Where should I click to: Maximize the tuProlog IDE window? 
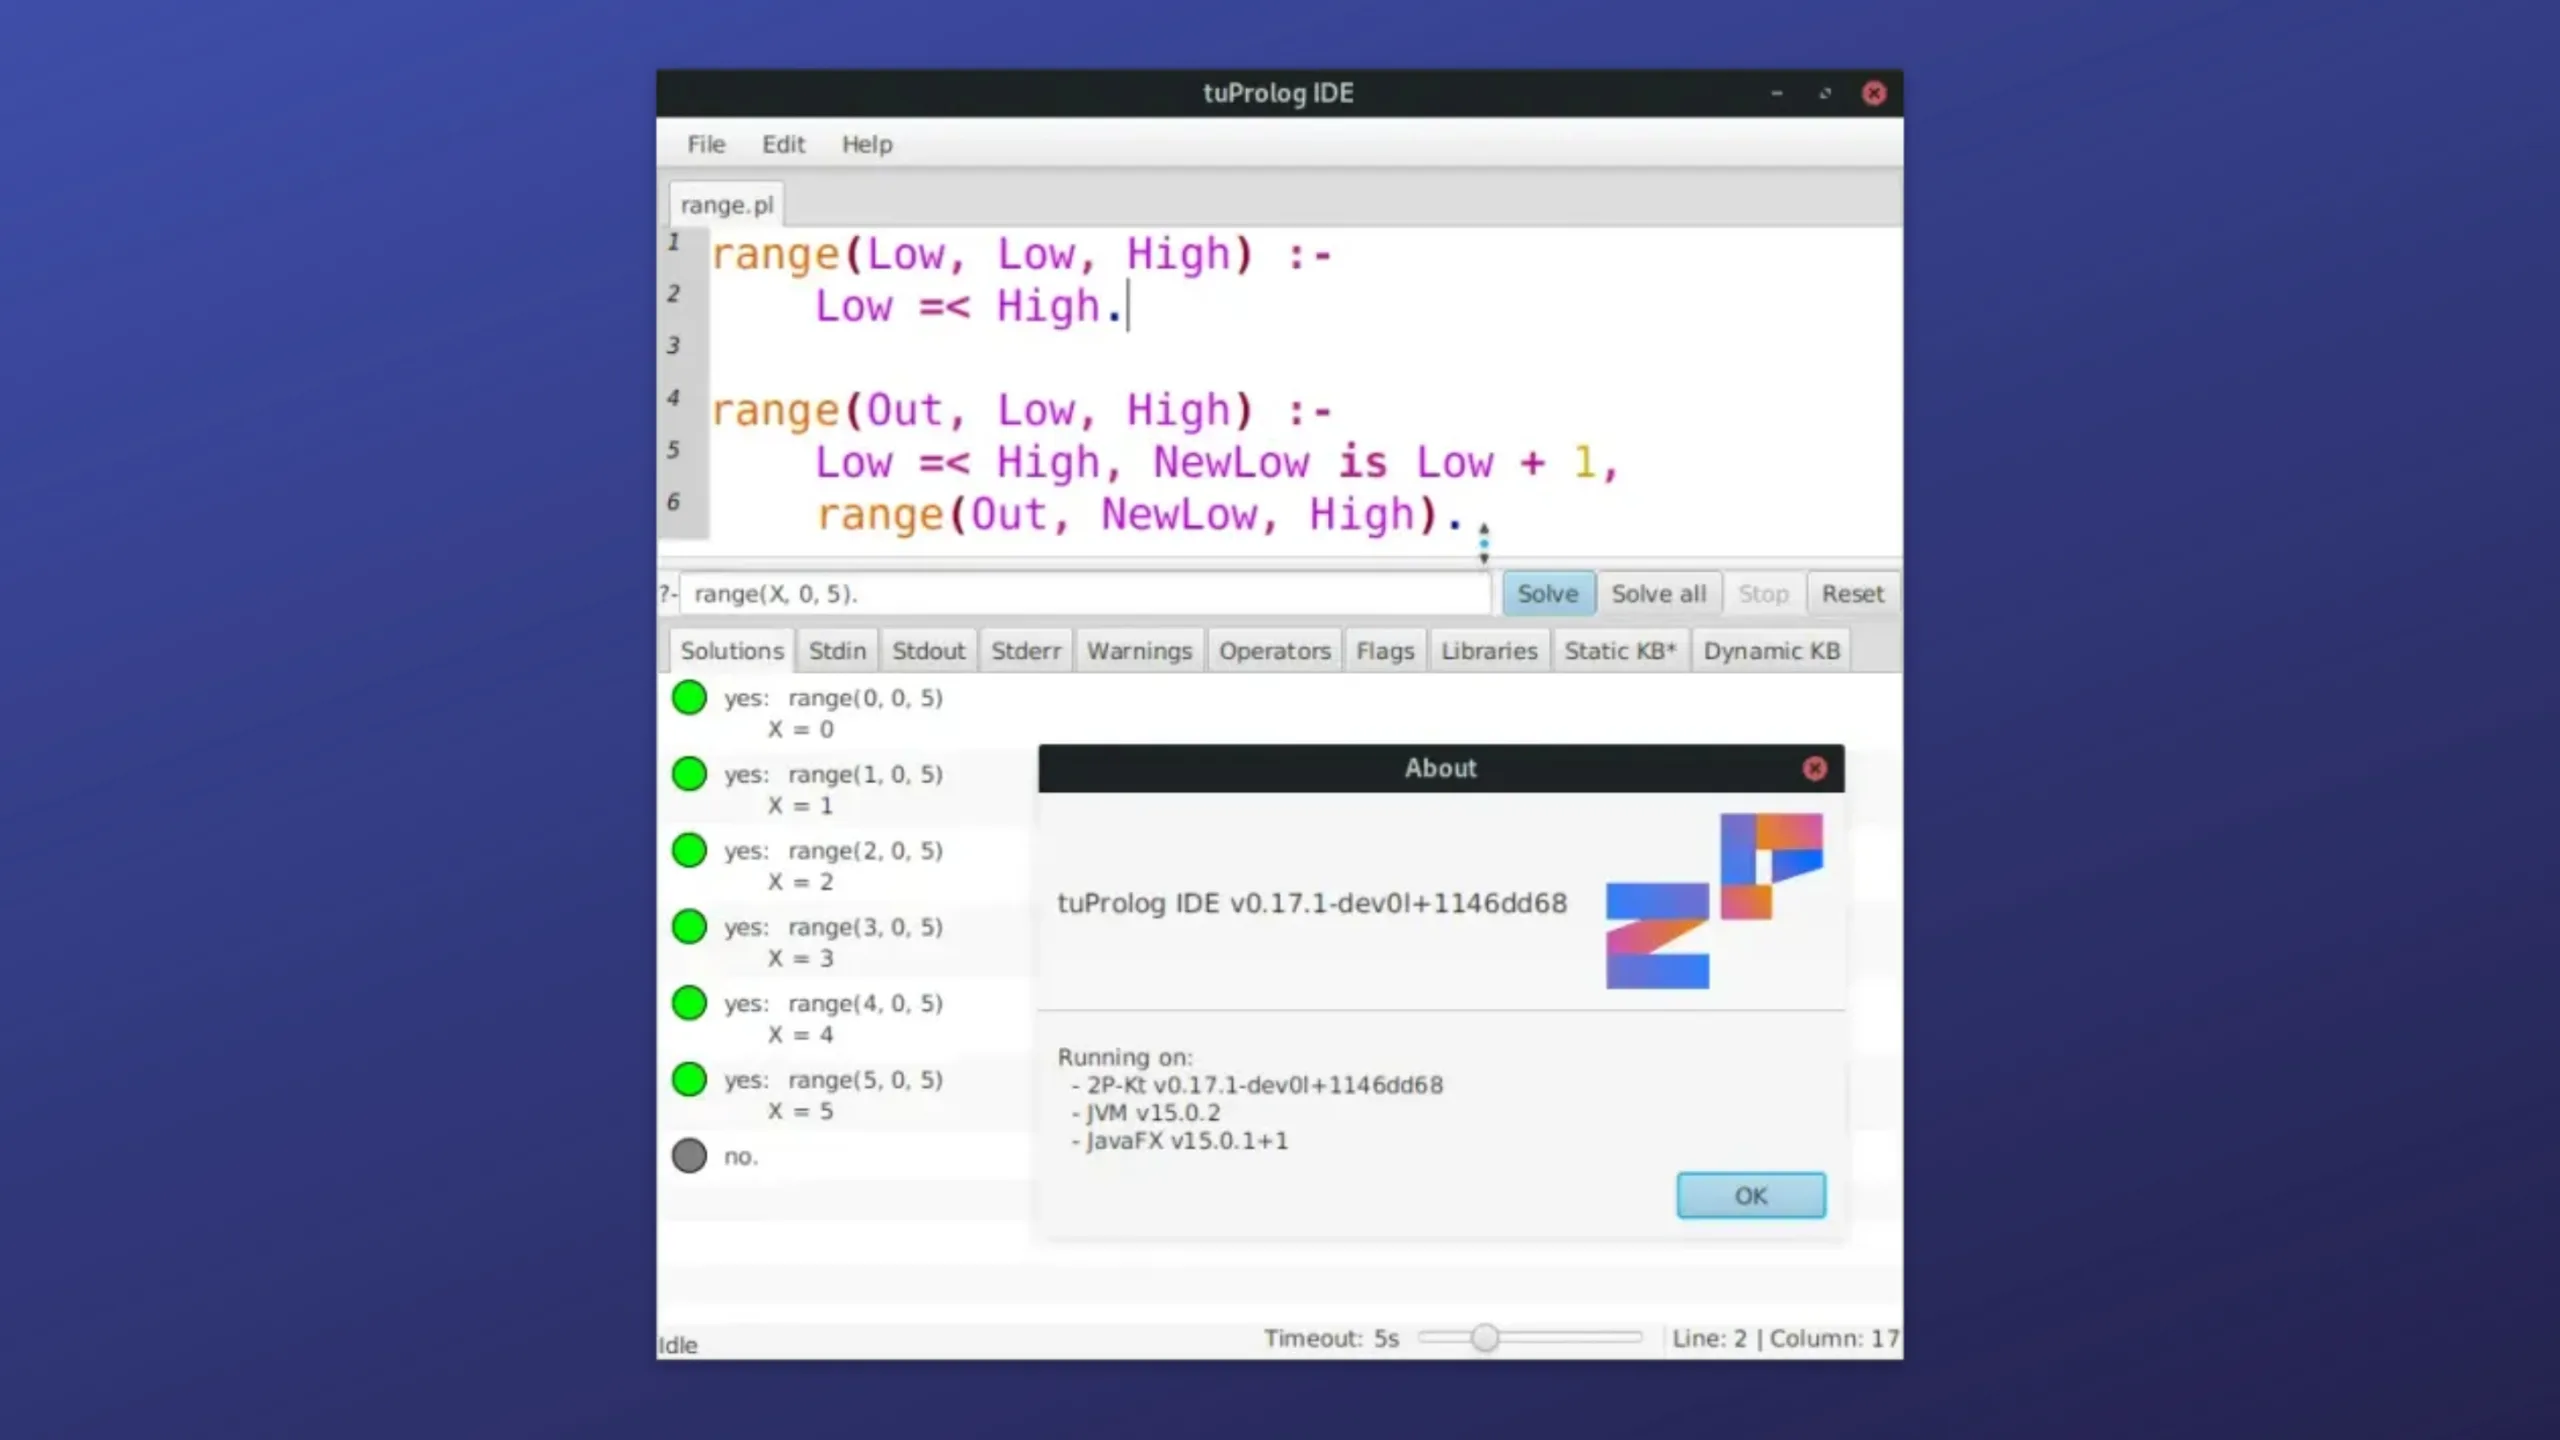click(1825, 93)
